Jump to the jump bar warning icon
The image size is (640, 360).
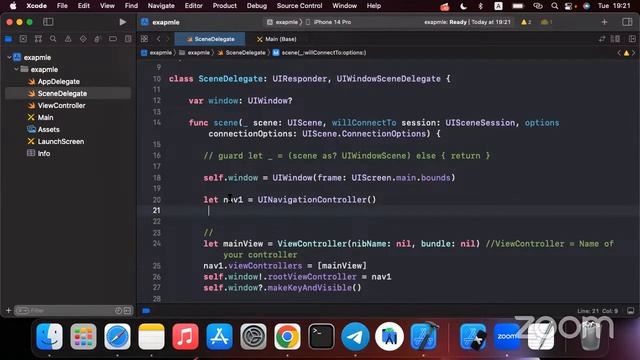pos(626,53)
